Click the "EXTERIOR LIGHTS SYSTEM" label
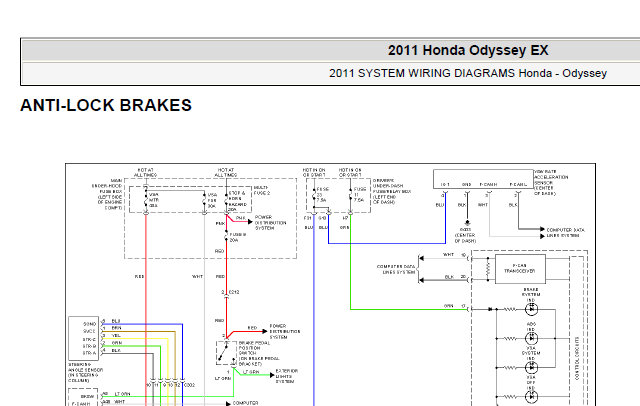 click(287, 376)
